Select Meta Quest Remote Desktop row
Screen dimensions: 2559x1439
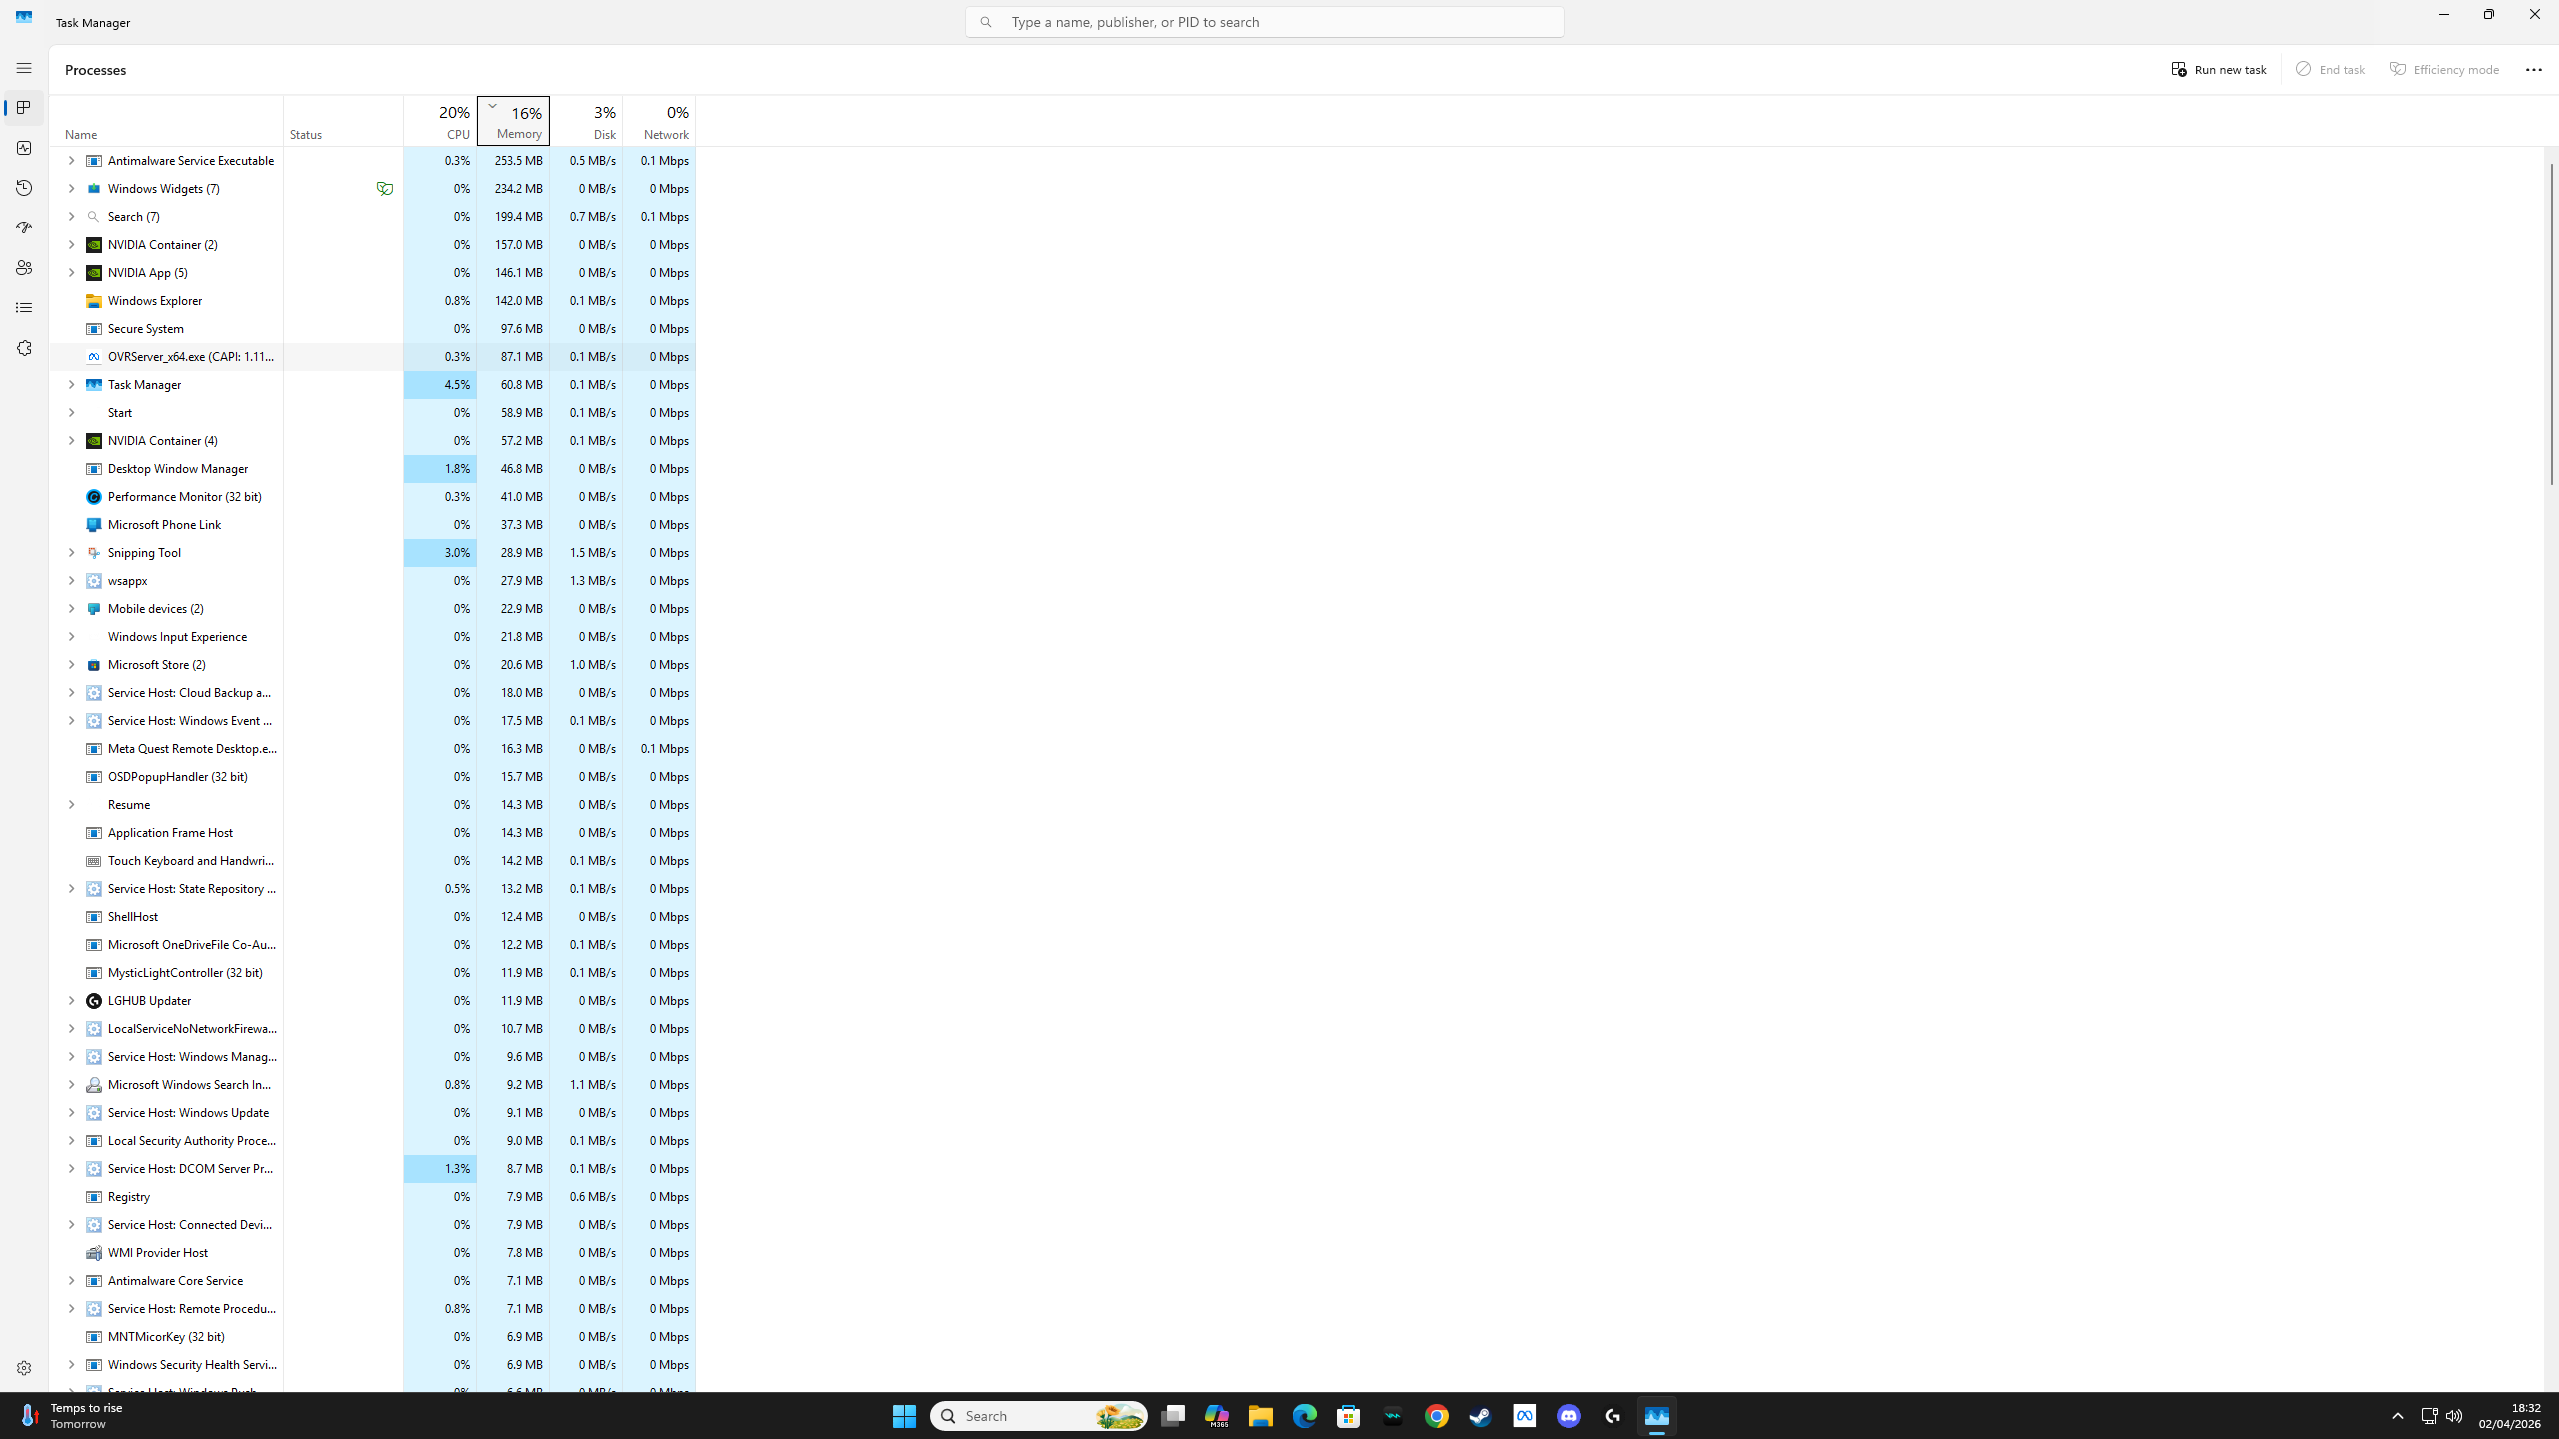tap(372, 748)
